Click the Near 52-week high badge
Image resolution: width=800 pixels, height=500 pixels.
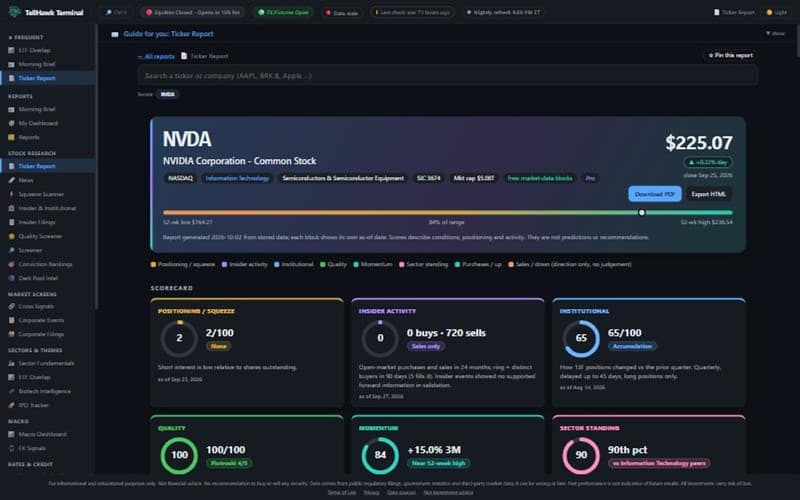[438, 463]
